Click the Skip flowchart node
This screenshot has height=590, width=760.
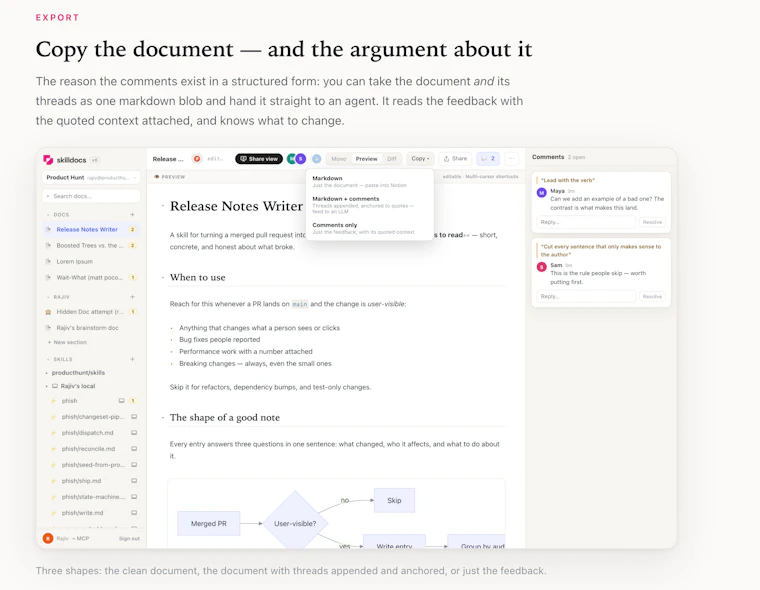click(x=394, y=500)
